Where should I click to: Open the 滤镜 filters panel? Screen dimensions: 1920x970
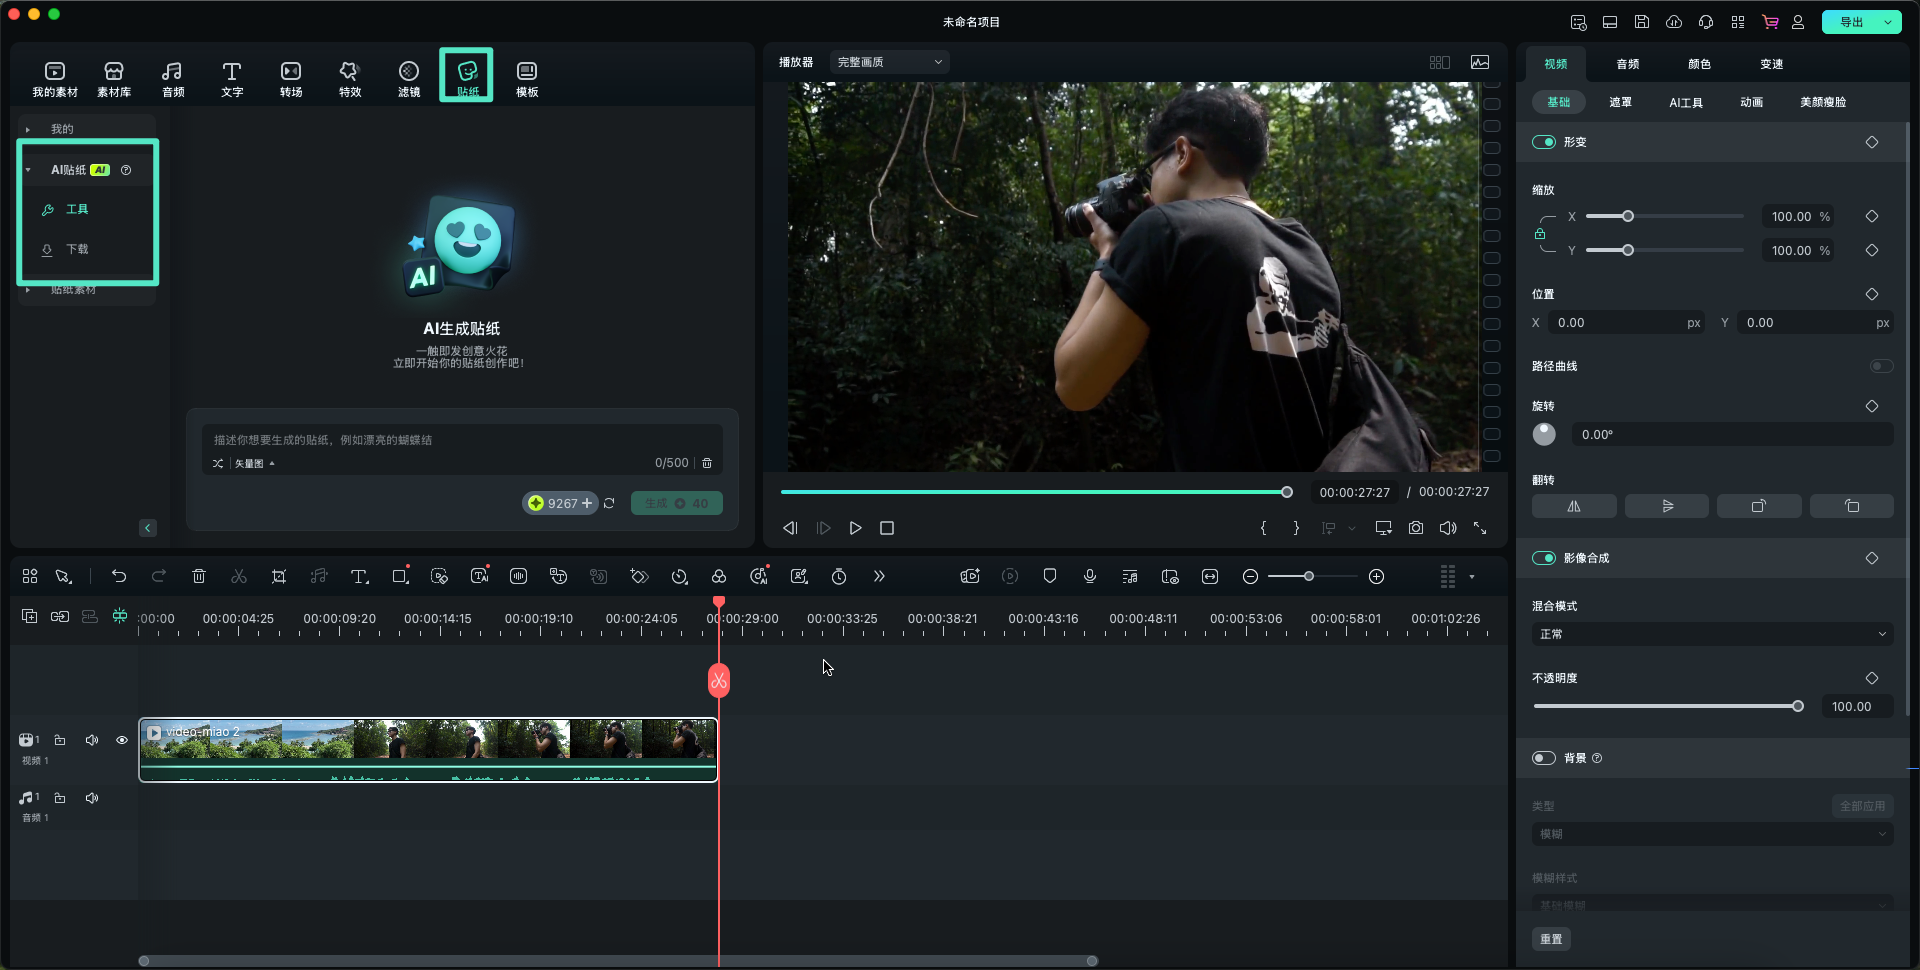coord(408,78)
